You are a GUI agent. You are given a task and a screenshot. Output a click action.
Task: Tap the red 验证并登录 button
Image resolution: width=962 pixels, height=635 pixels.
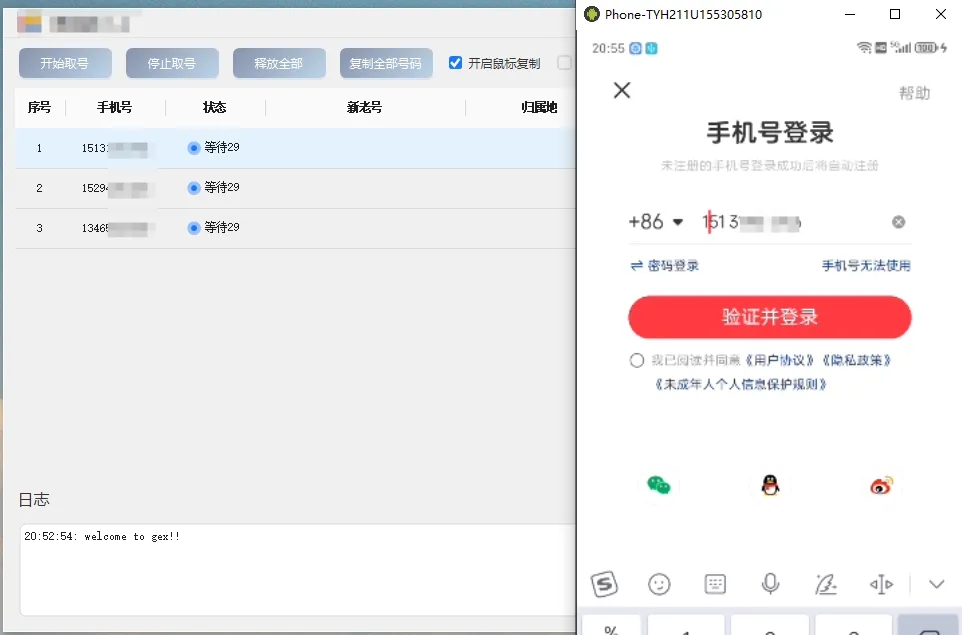[x=769, y=317]
